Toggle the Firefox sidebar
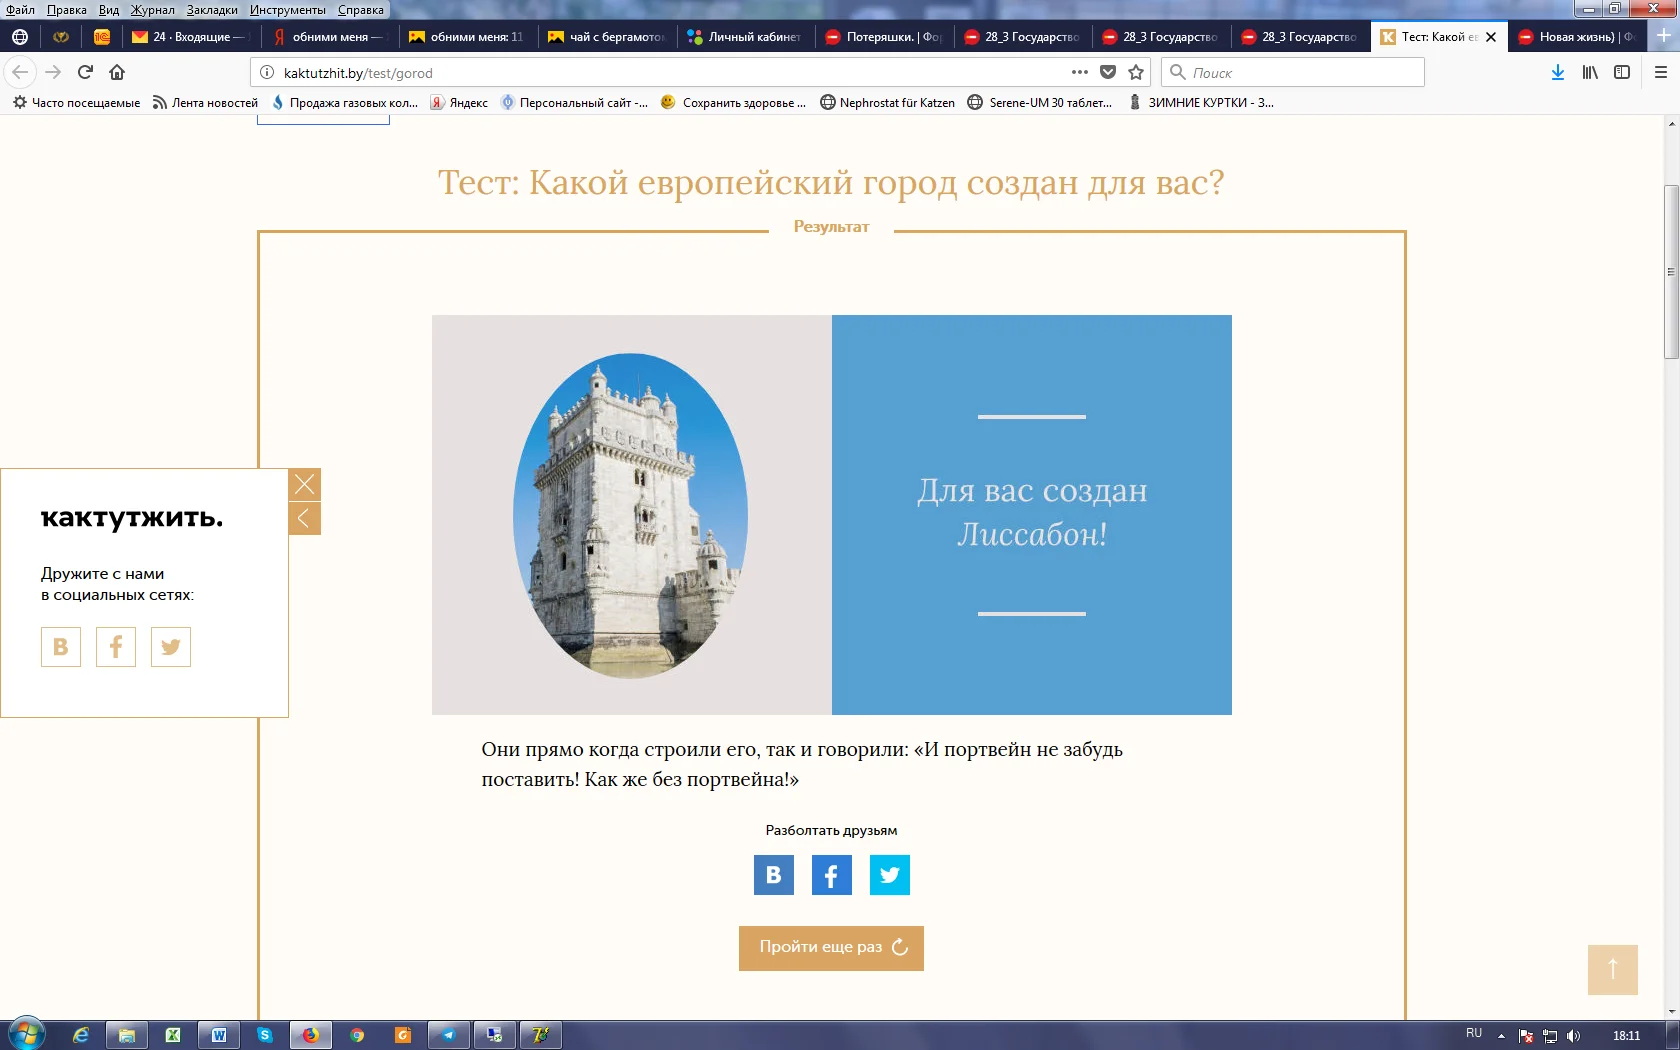1680x1050 pixels. coord(1622,72)
